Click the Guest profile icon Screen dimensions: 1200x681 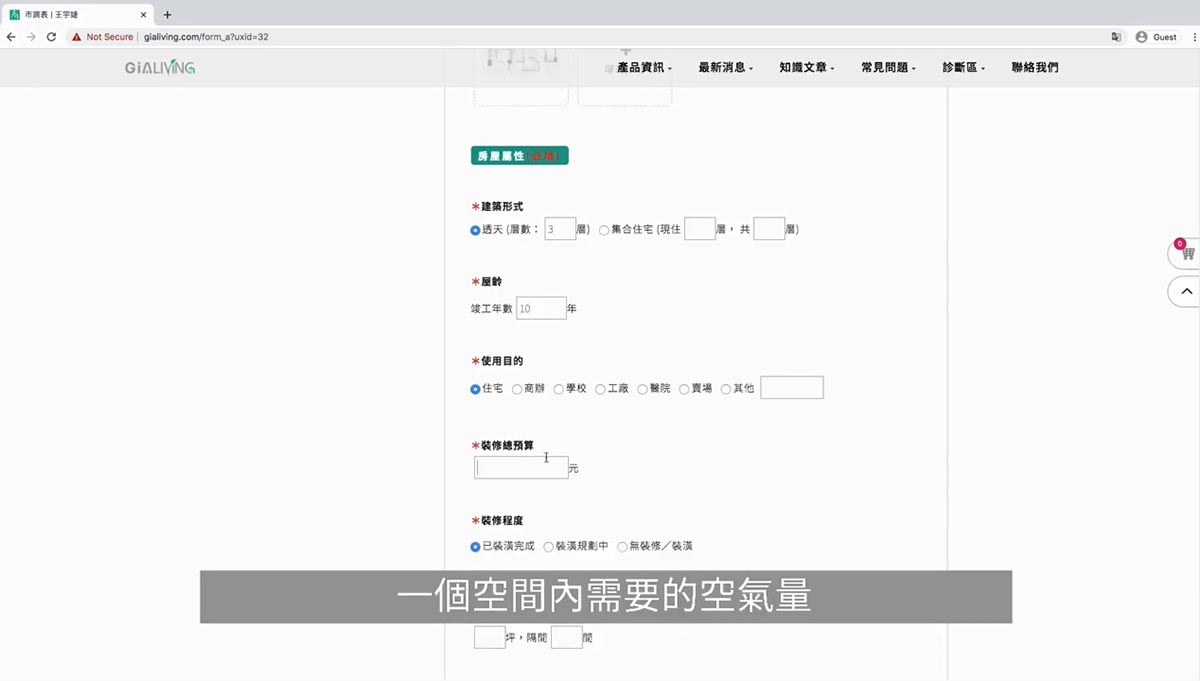[1142, 37]
